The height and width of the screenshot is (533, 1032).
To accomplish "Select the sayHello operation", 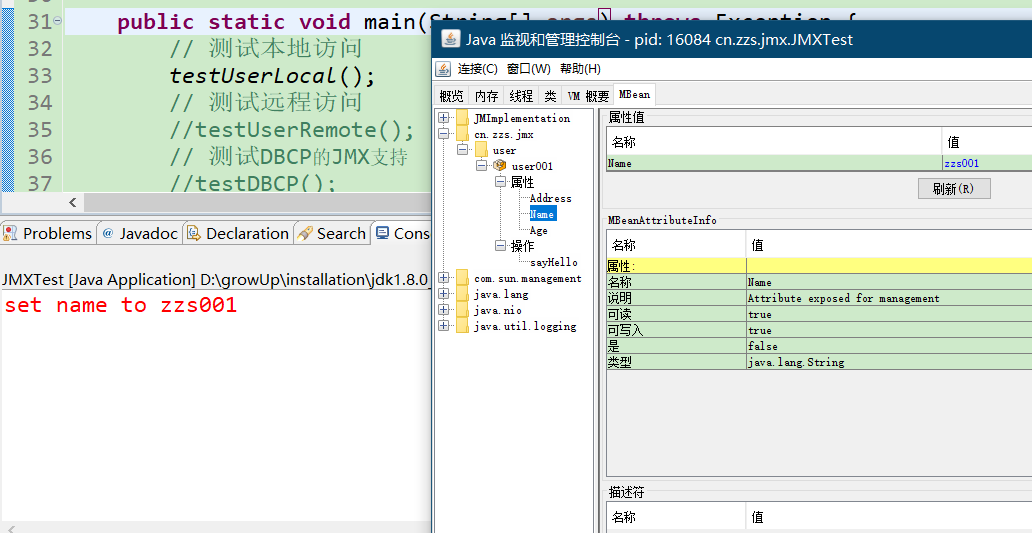I will 554,262.
